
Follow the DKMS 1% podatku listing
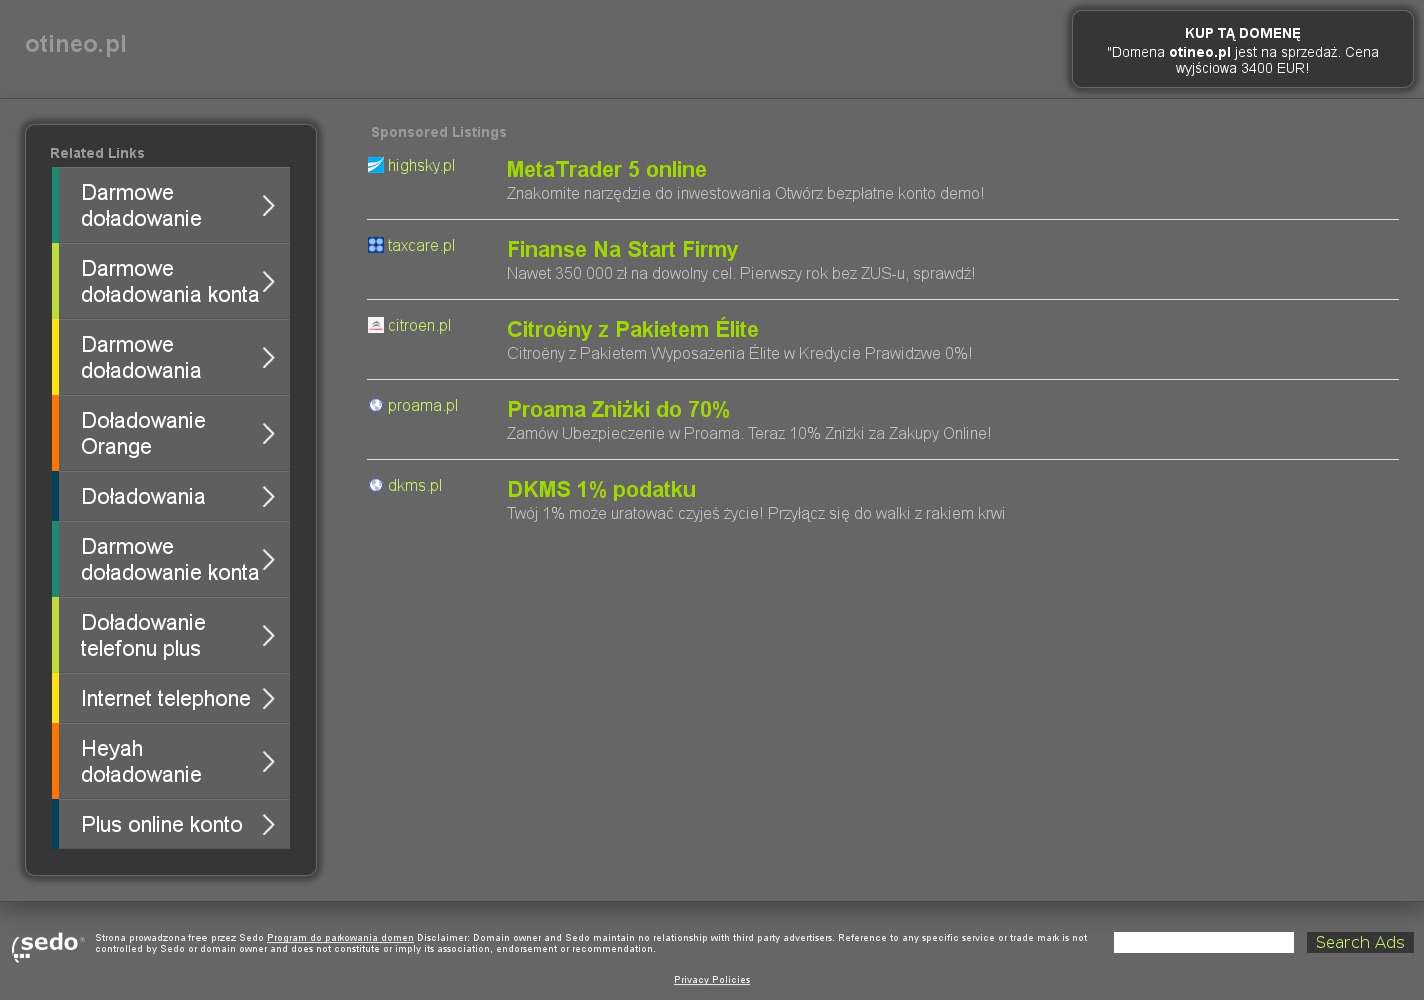601,490
